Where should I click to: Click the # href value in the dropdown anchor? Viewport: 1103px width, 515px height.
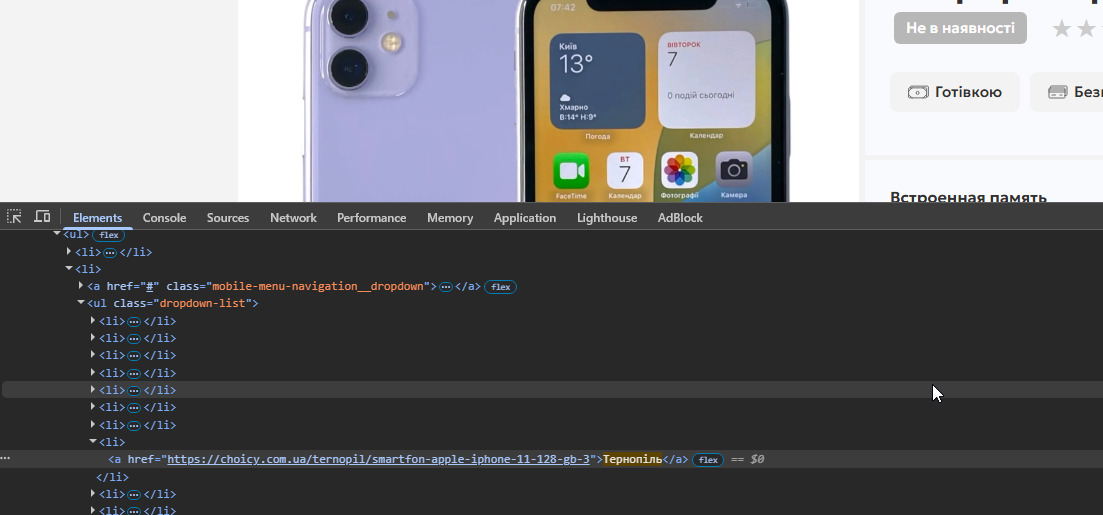pos(149,286)
